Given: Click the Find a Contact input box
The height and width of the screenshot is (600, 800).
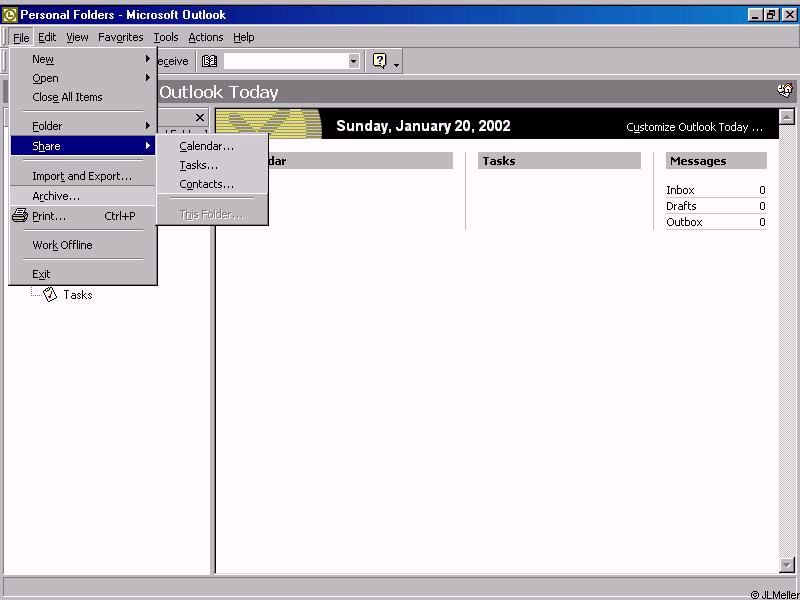Looking at the screenshot, I should 286,62.
